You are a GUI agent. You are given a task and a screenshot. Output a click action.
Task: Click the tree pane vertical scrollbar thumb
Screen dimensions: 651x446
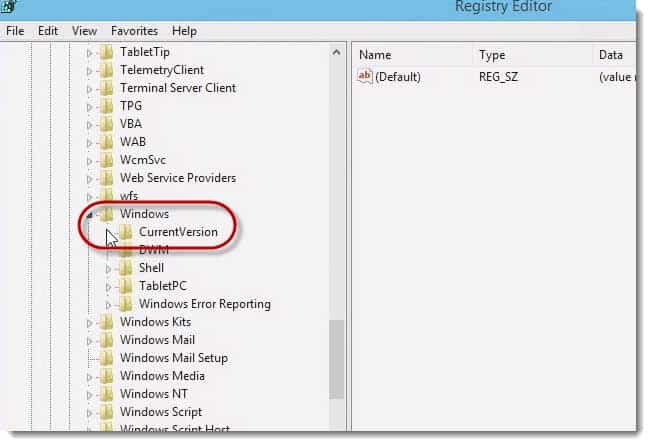click(x=337, y=360)
